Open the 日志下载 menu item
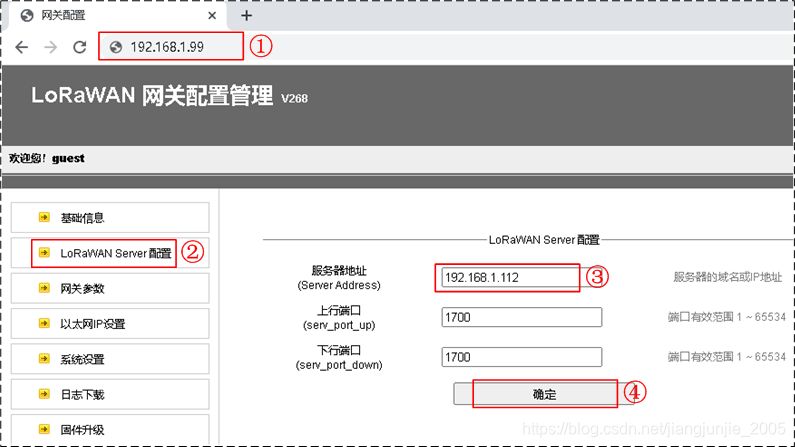The height and width of the screenshot is (447, 795). click(110, 394)
